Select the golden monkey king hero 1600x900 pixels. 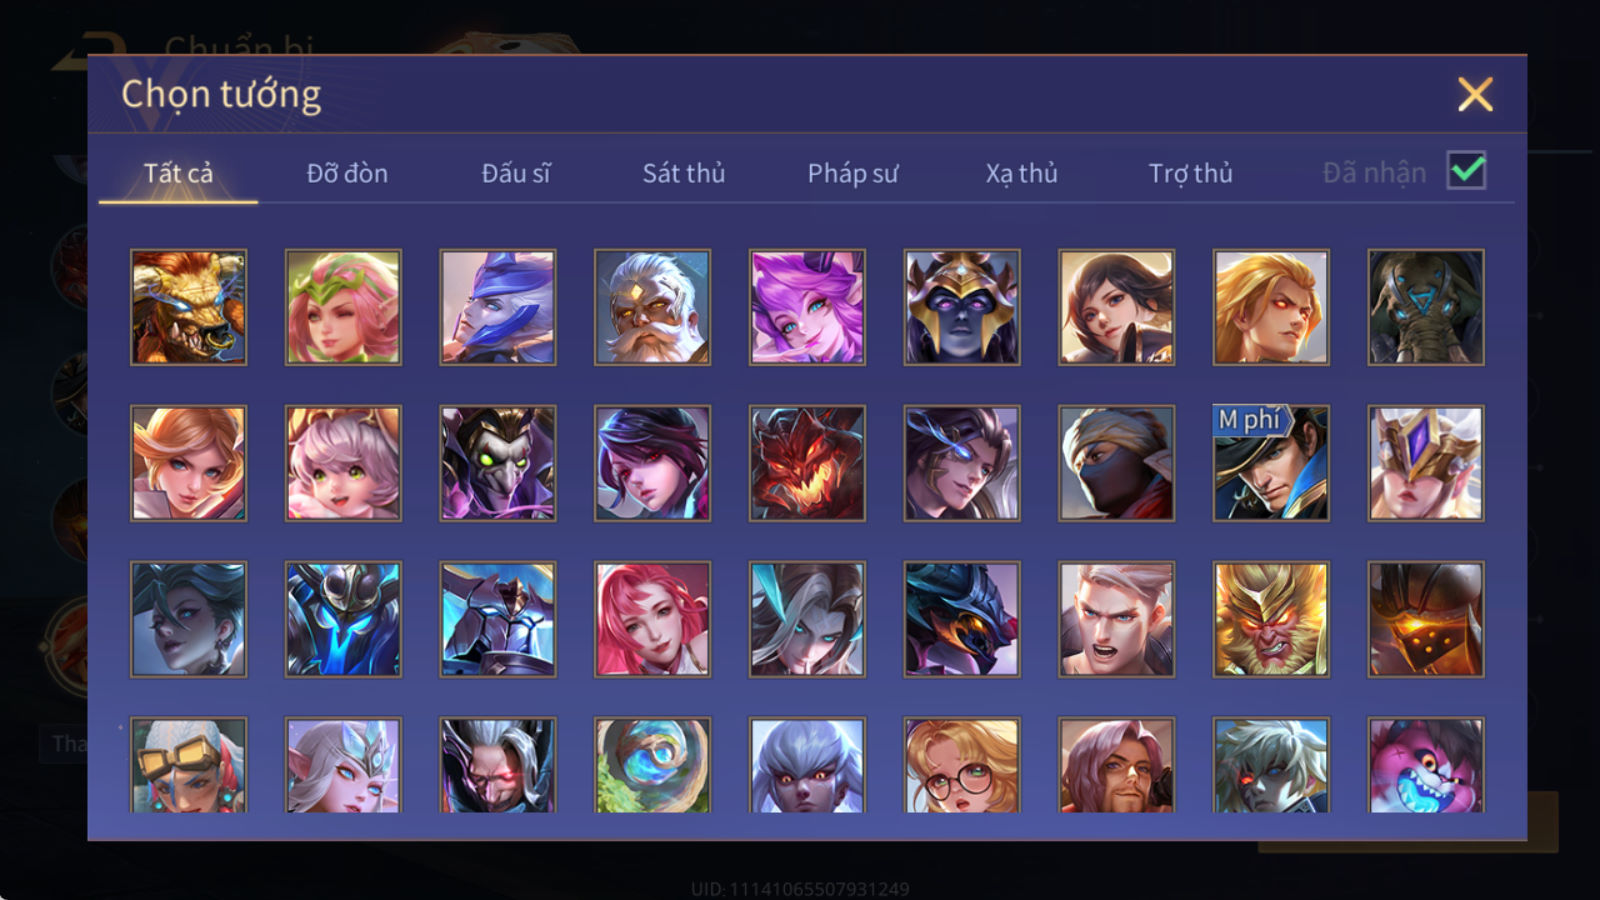[x=1271, y=619]
